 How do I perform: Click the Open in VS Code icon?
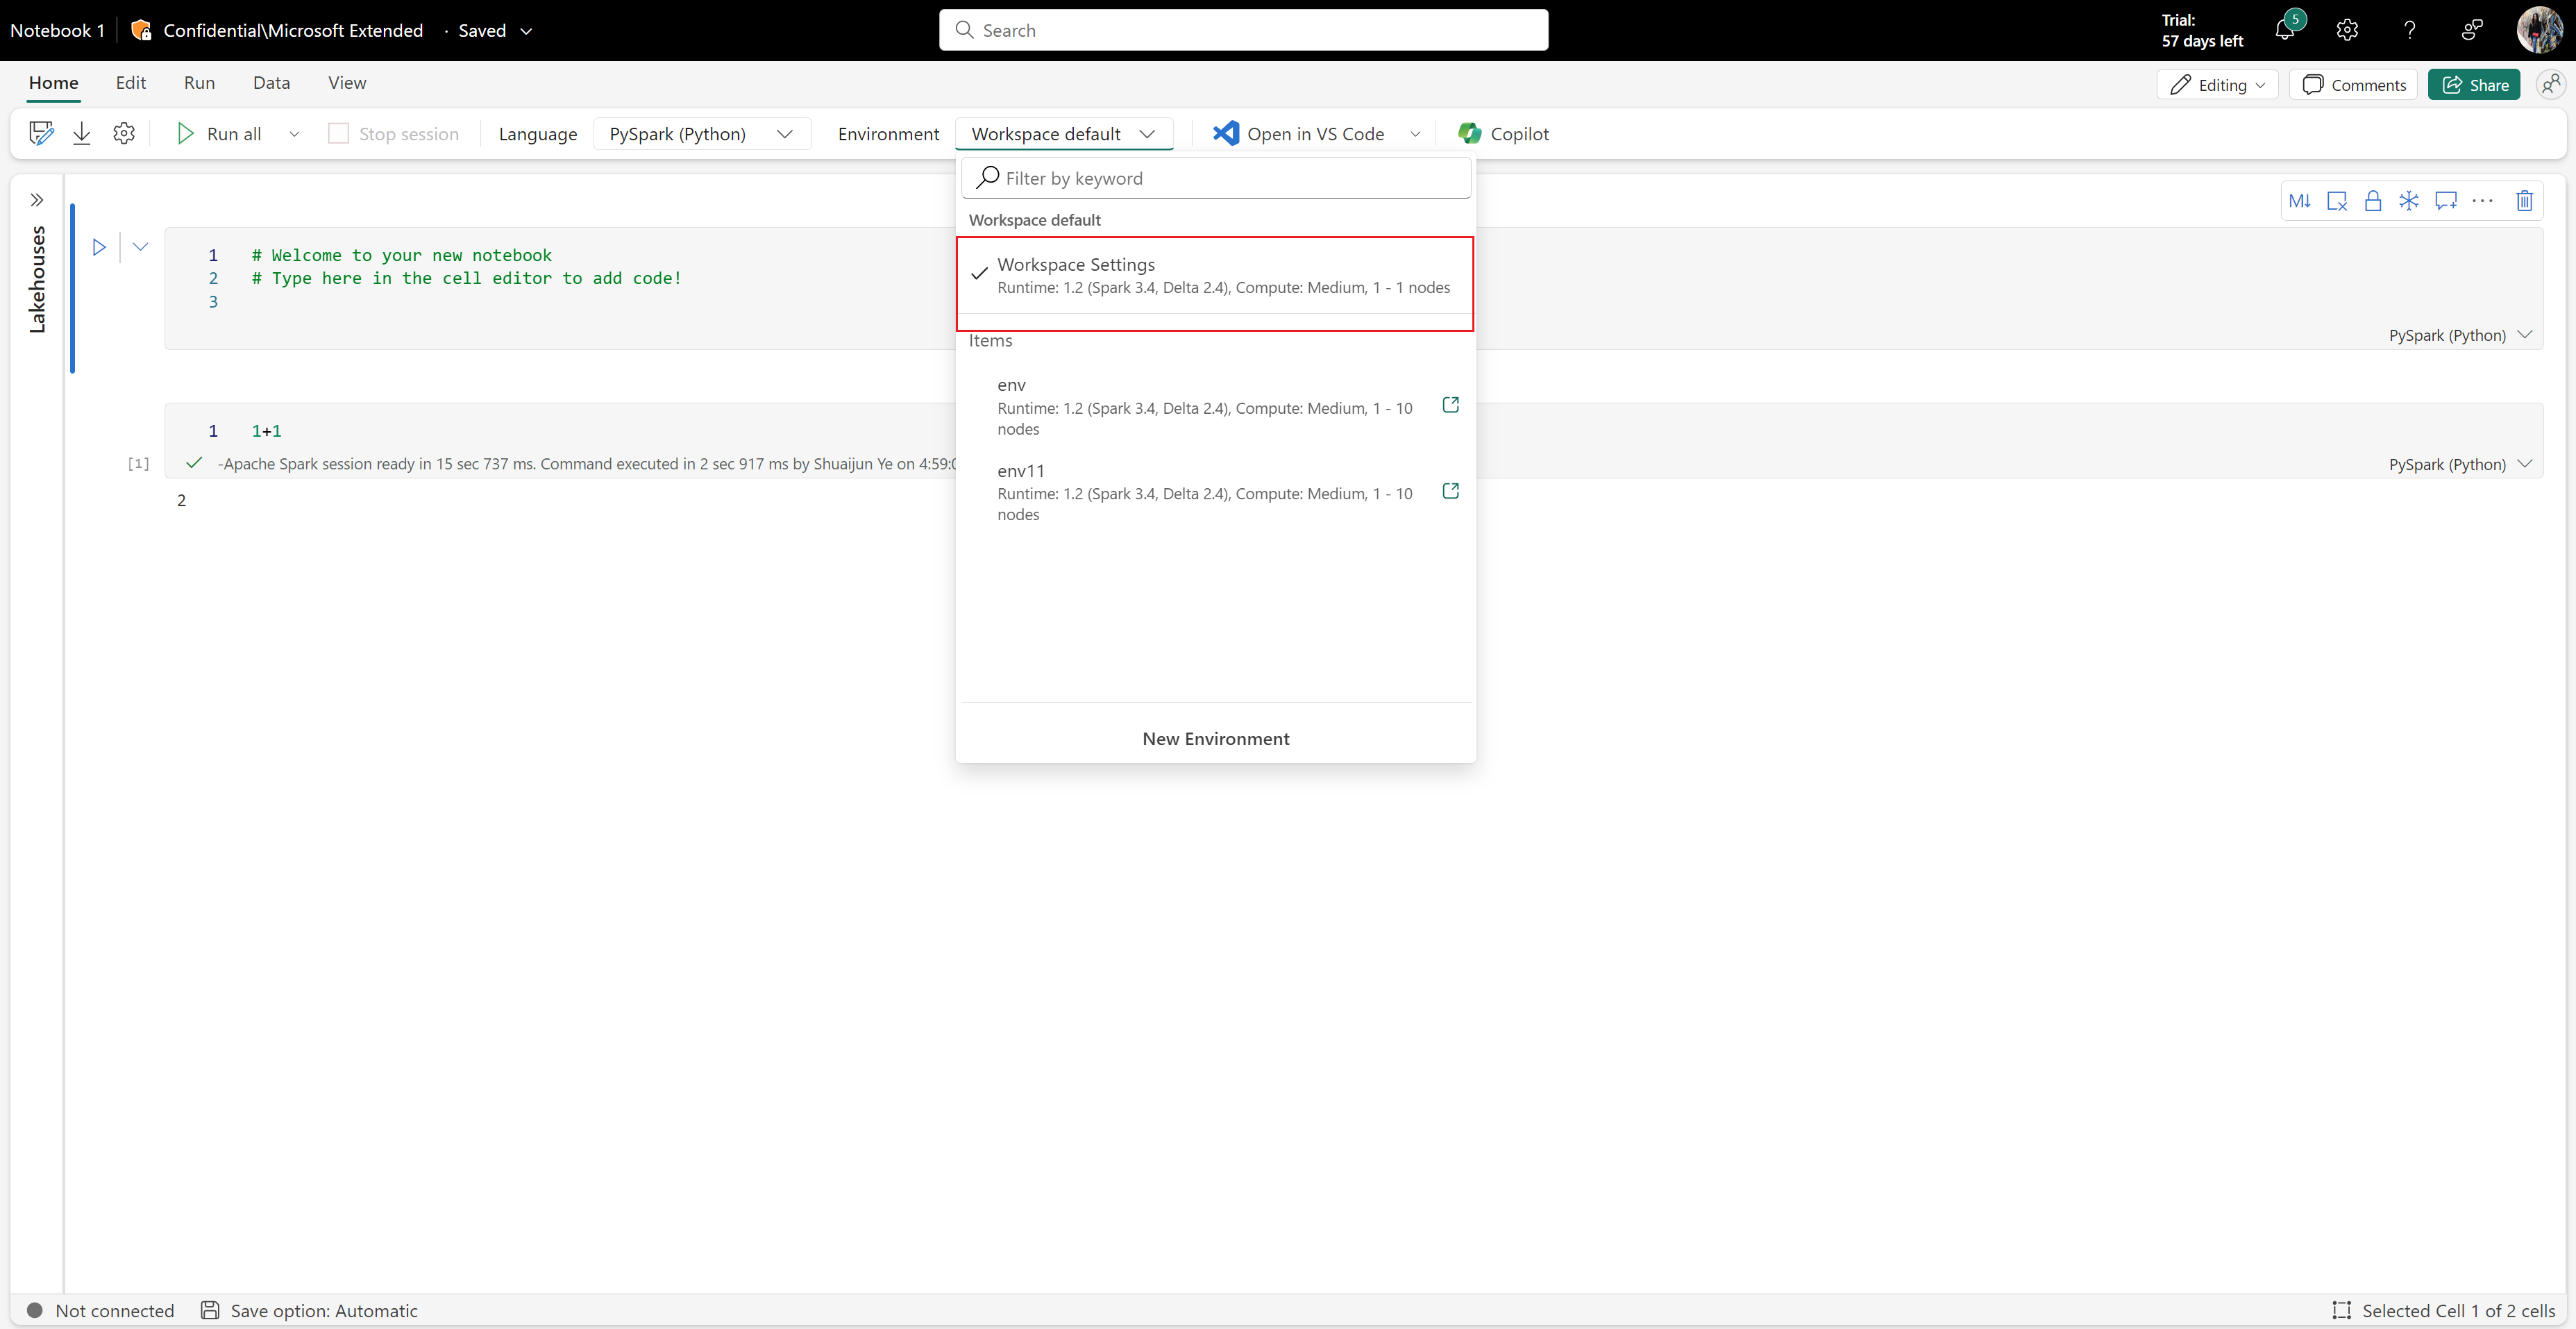click(1223, 132)
